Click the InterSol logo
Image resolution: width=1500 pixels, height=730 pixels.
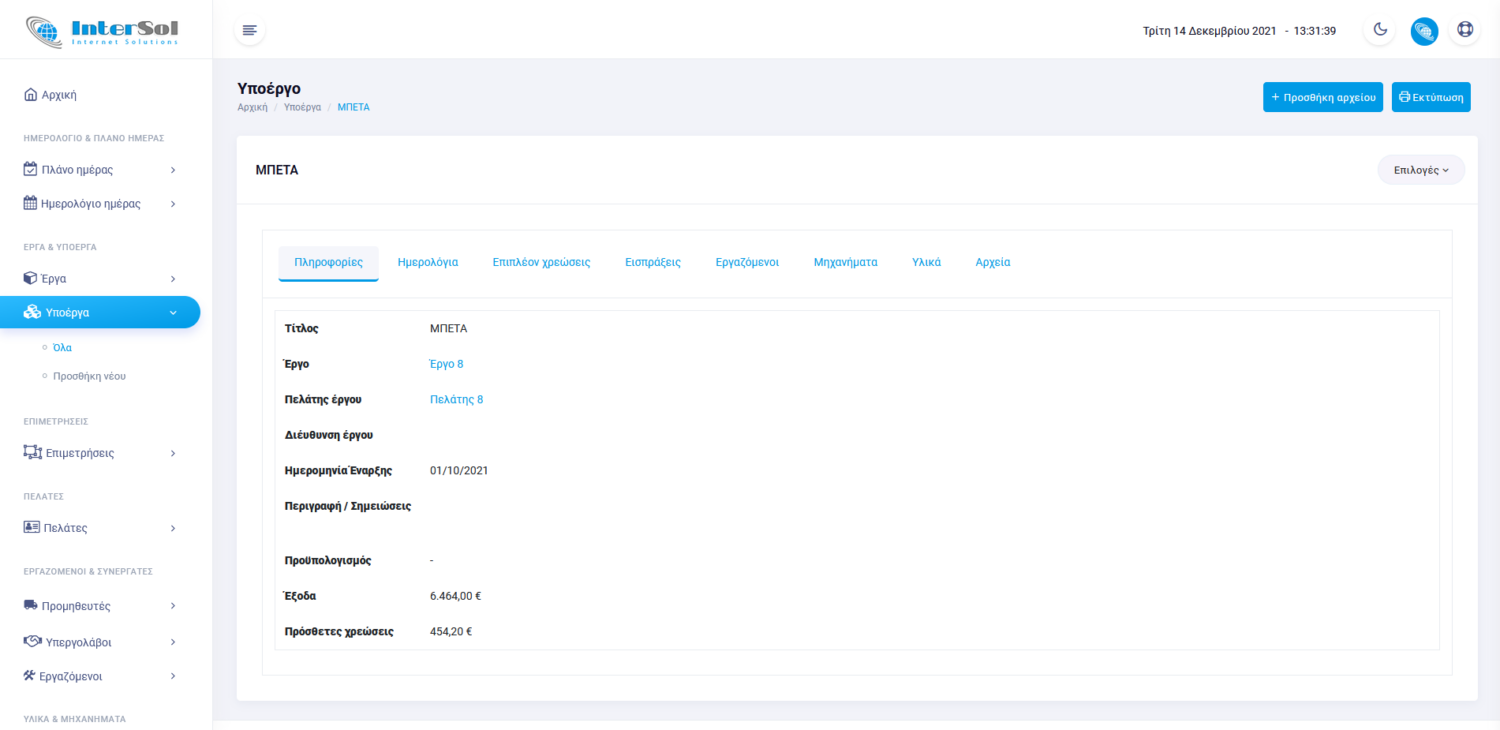pos(103,30)
